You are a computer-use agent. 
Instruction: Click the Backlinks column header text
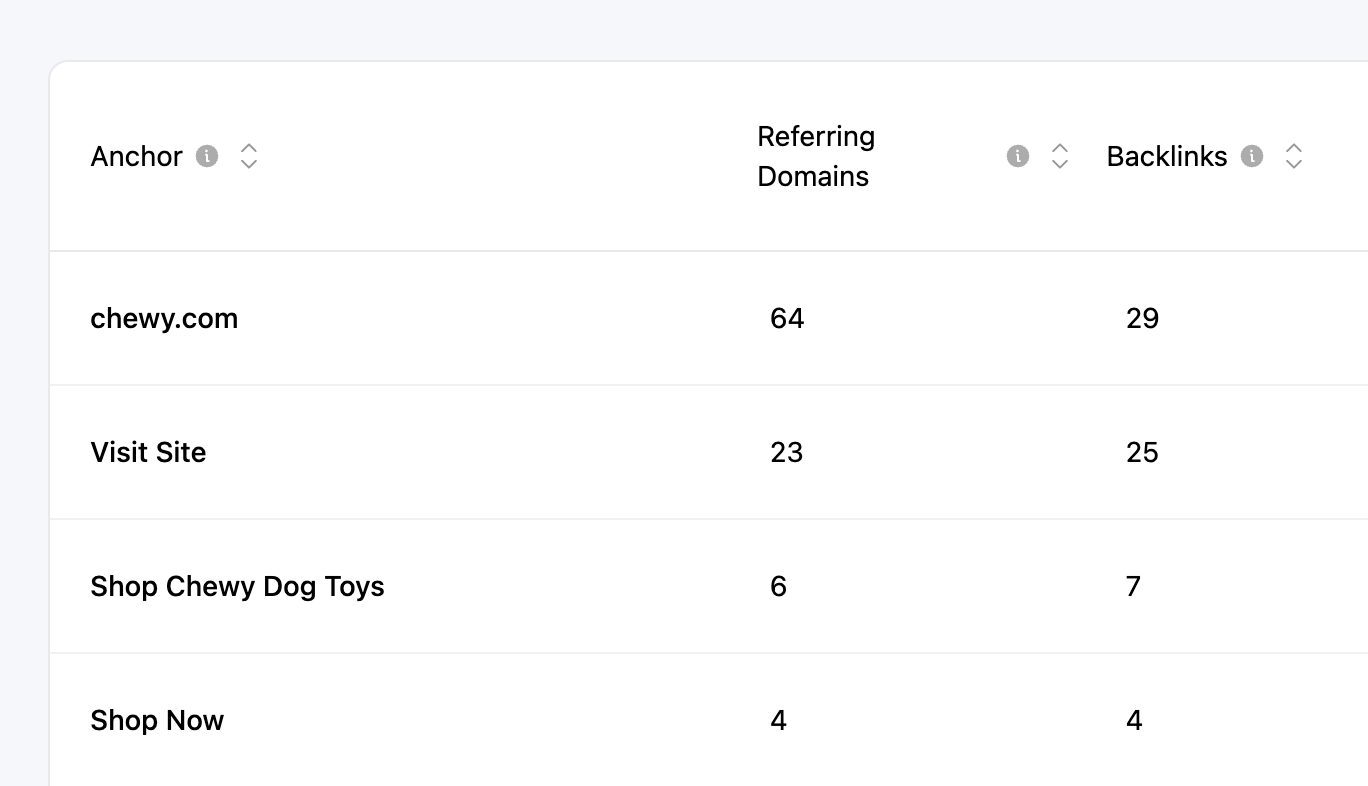coord(1166,156)
